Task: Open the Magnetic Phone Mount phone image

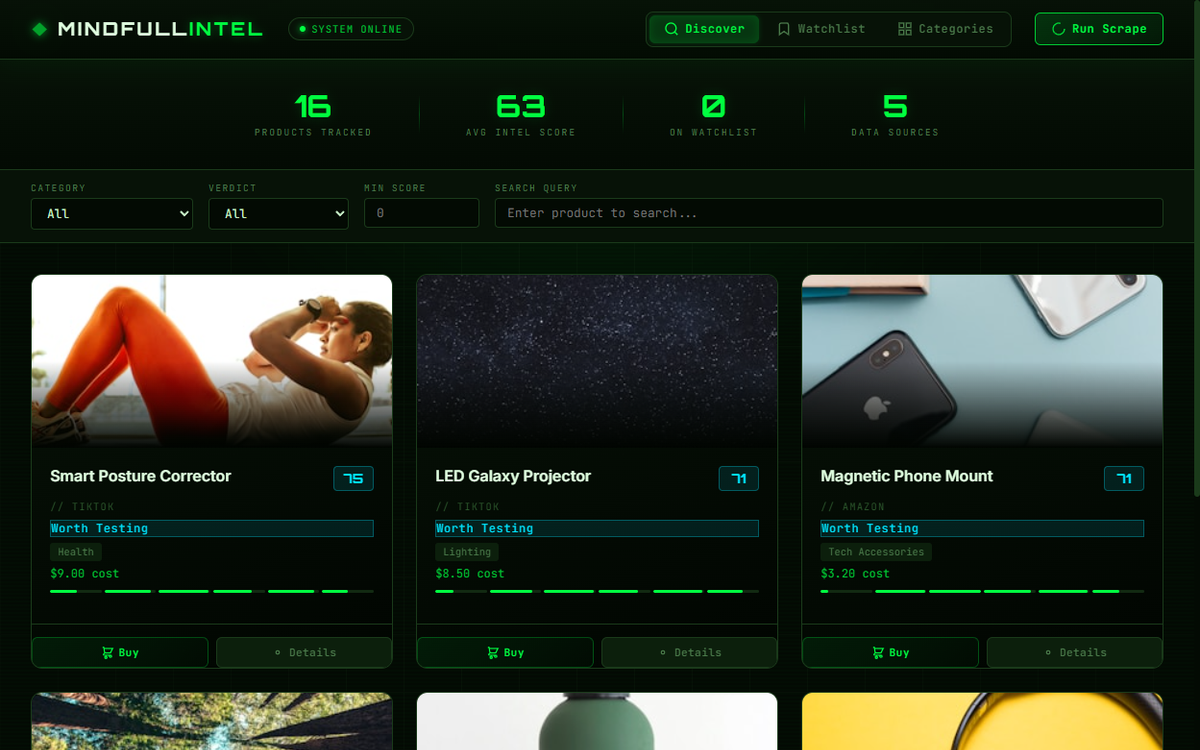Action: point(982,360)
